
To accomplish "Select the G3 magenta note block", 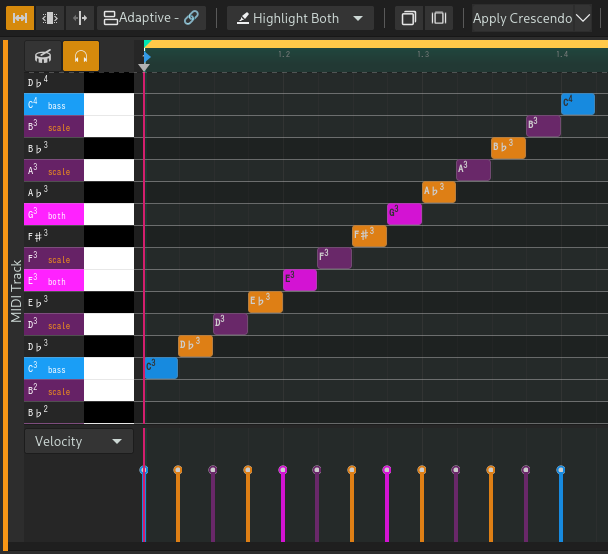I will point(404,214).
